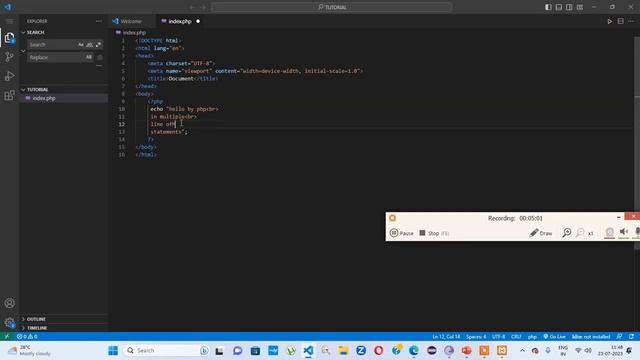Toggle primary side bar layout icon
This screenshot has height=360, width=640.
pyautogui.click(x=548, y=7)
